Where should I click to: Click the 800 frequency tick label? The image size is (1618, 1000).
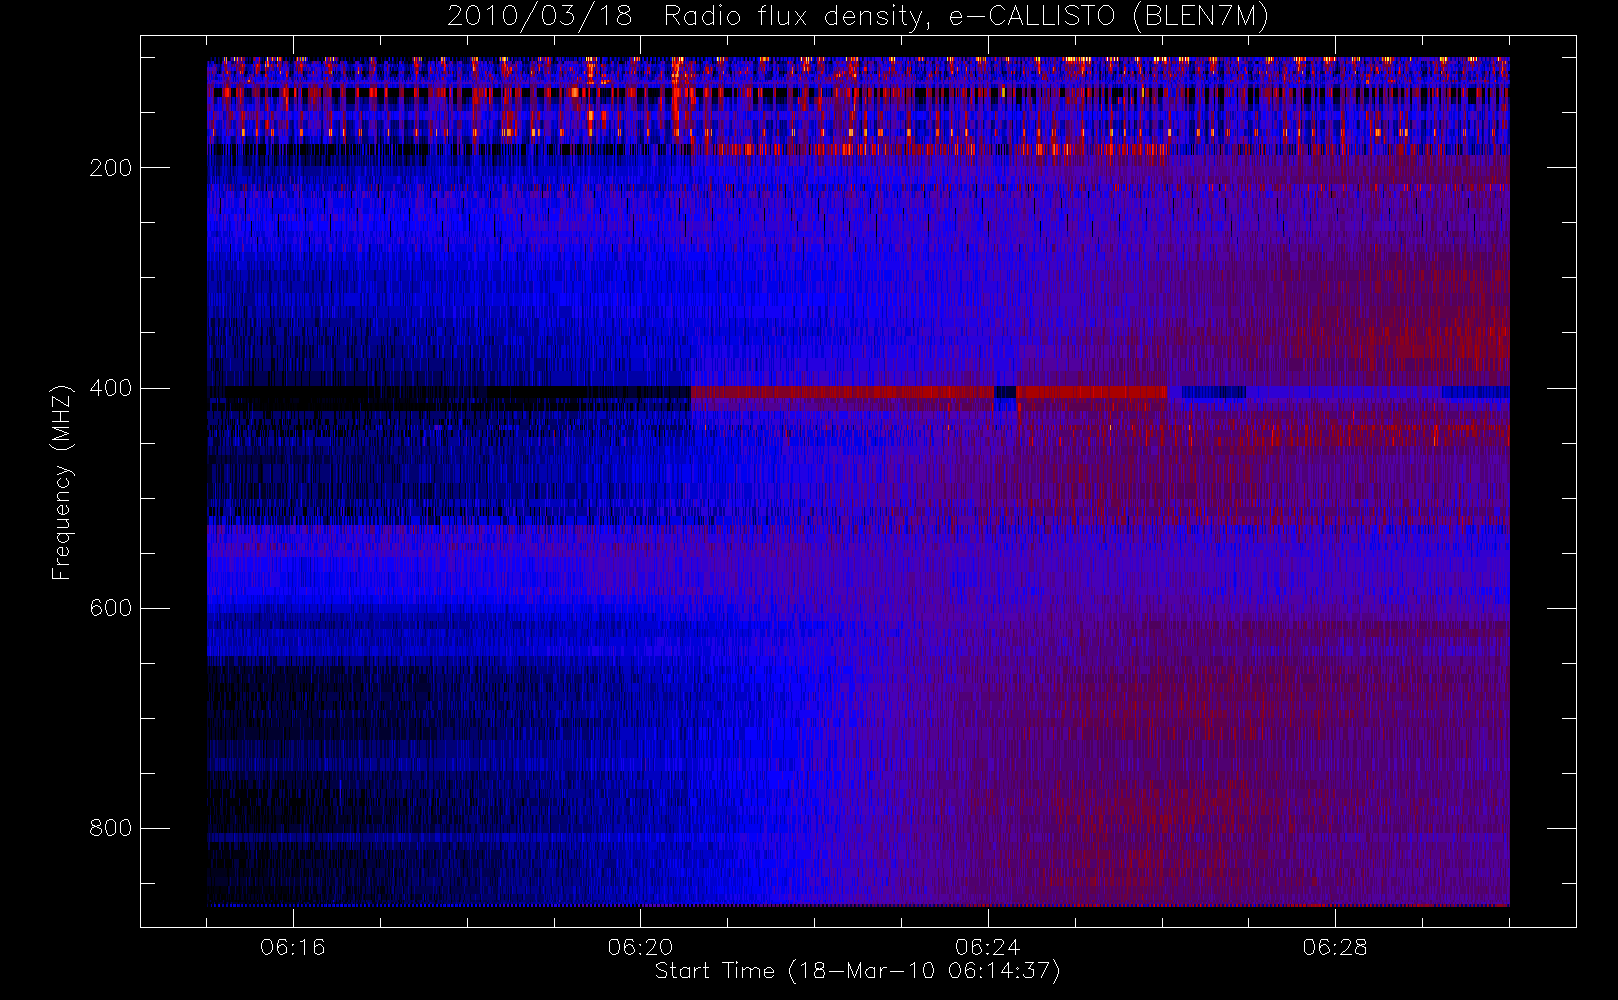click(110, 828)
